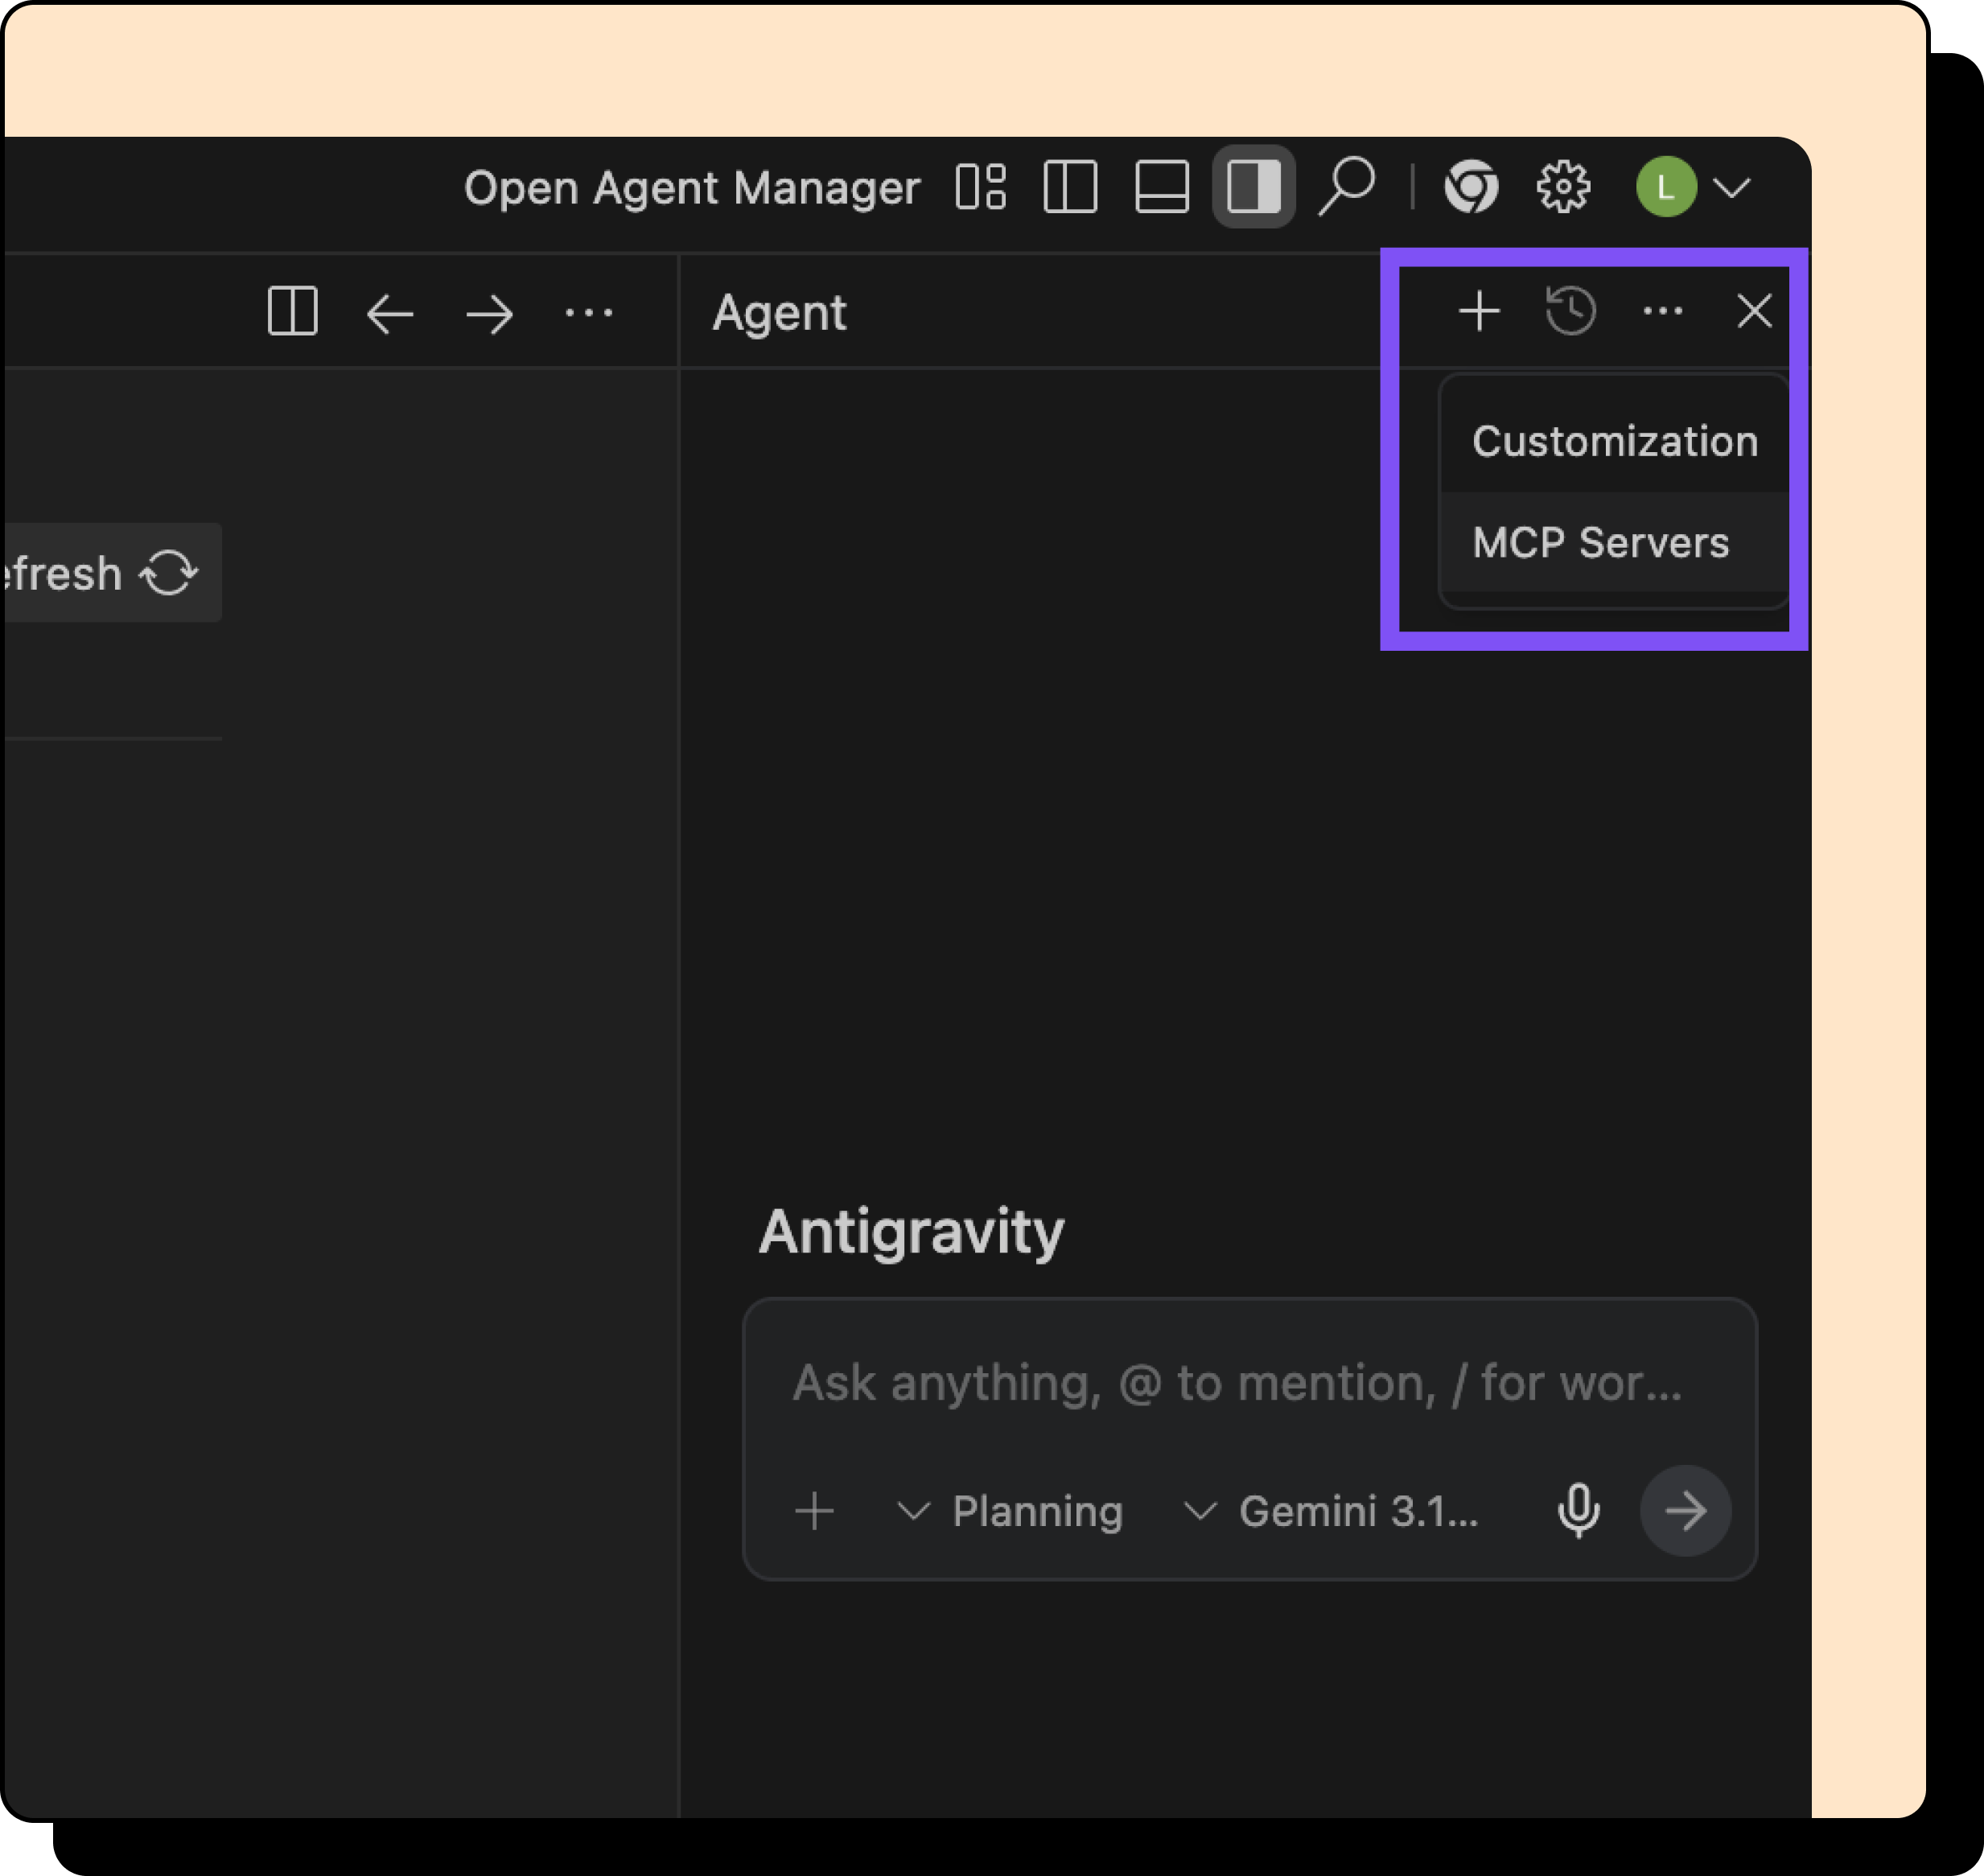Open the search magnifier icon
Screen dimensions: 1984x1876
click(1346, 185)
